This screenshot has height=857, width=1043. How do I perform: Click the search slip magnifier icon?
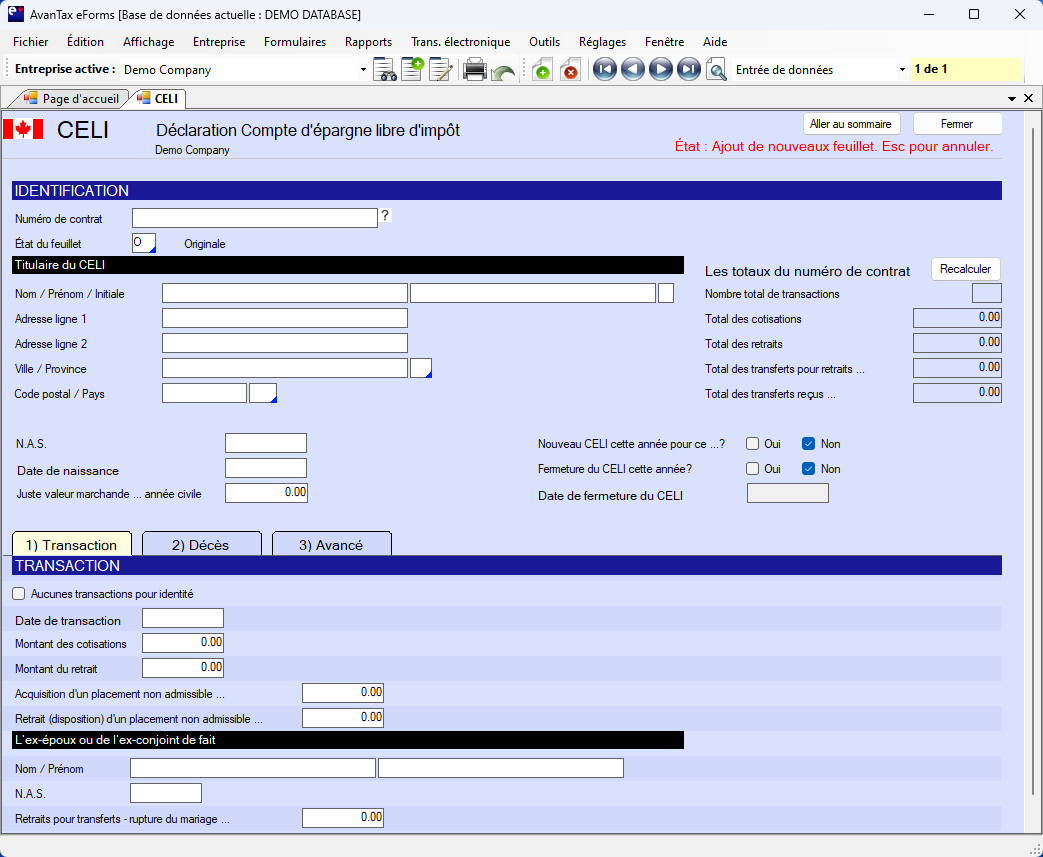coord(716,70)
